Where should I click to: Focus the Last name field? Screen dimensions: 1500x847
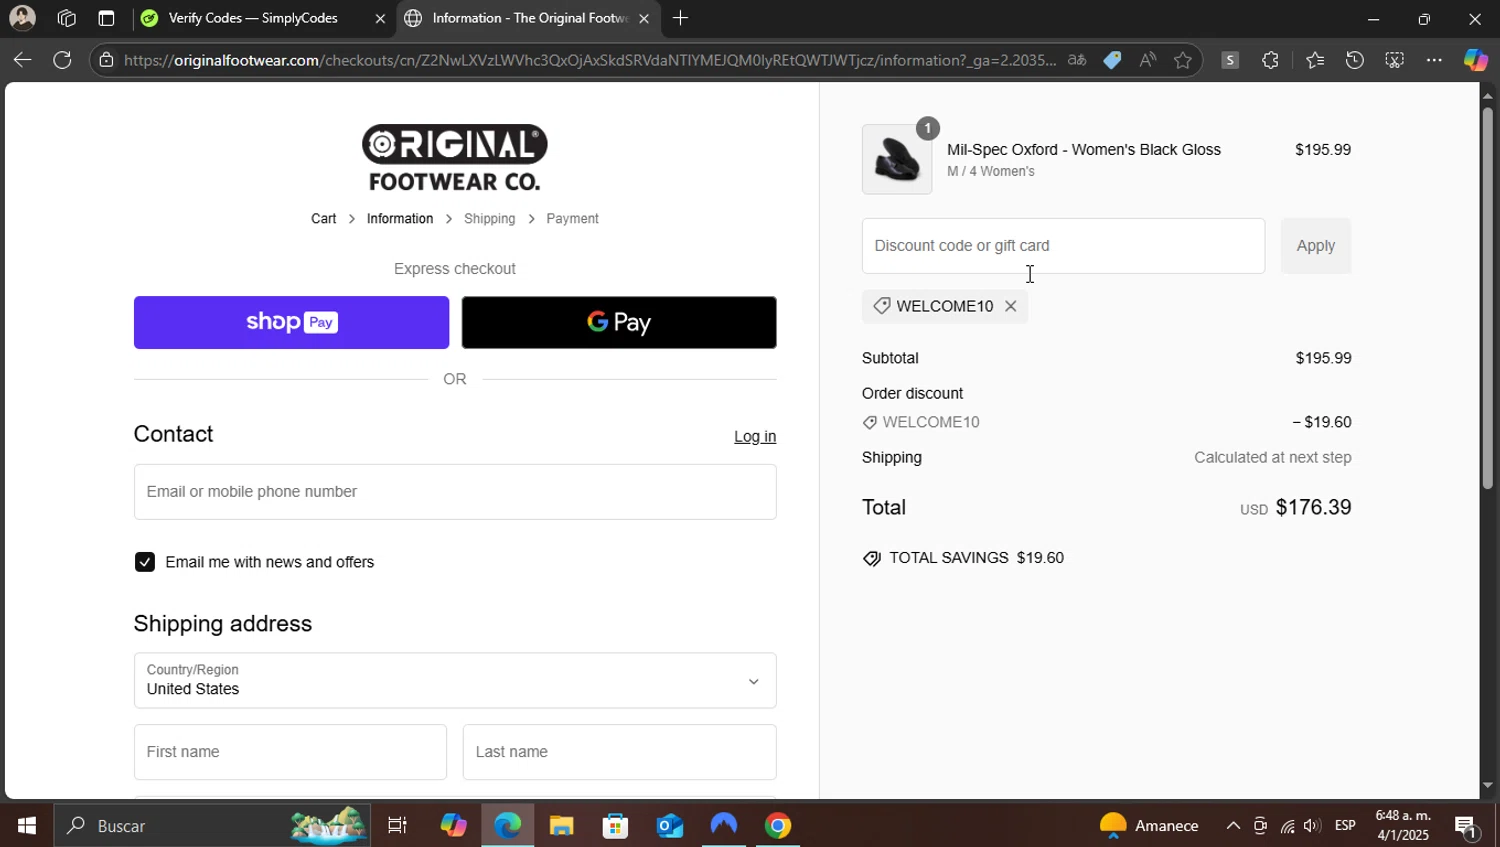[619, 752]
